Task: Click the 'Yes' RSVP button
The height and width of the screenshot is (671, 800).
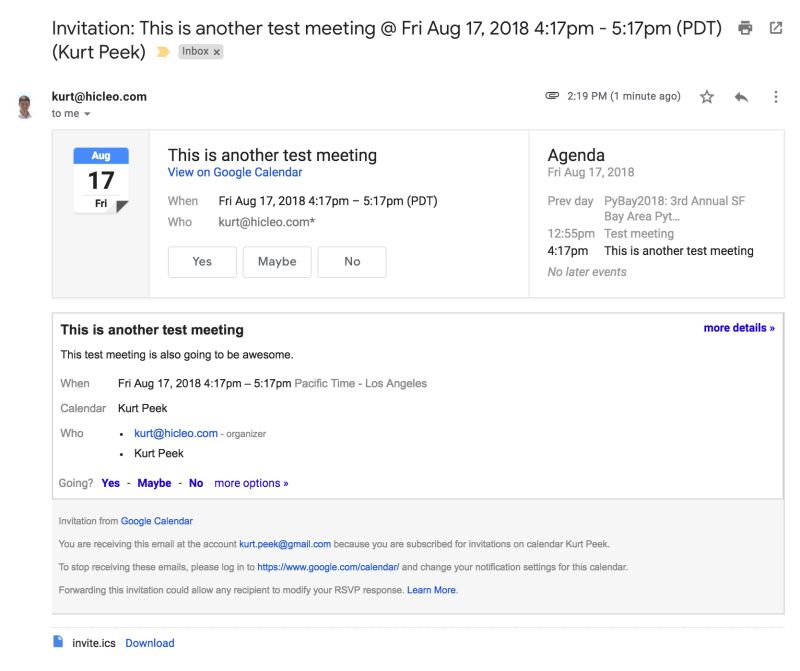Action: pyautogui.click(x=202, y=261)
